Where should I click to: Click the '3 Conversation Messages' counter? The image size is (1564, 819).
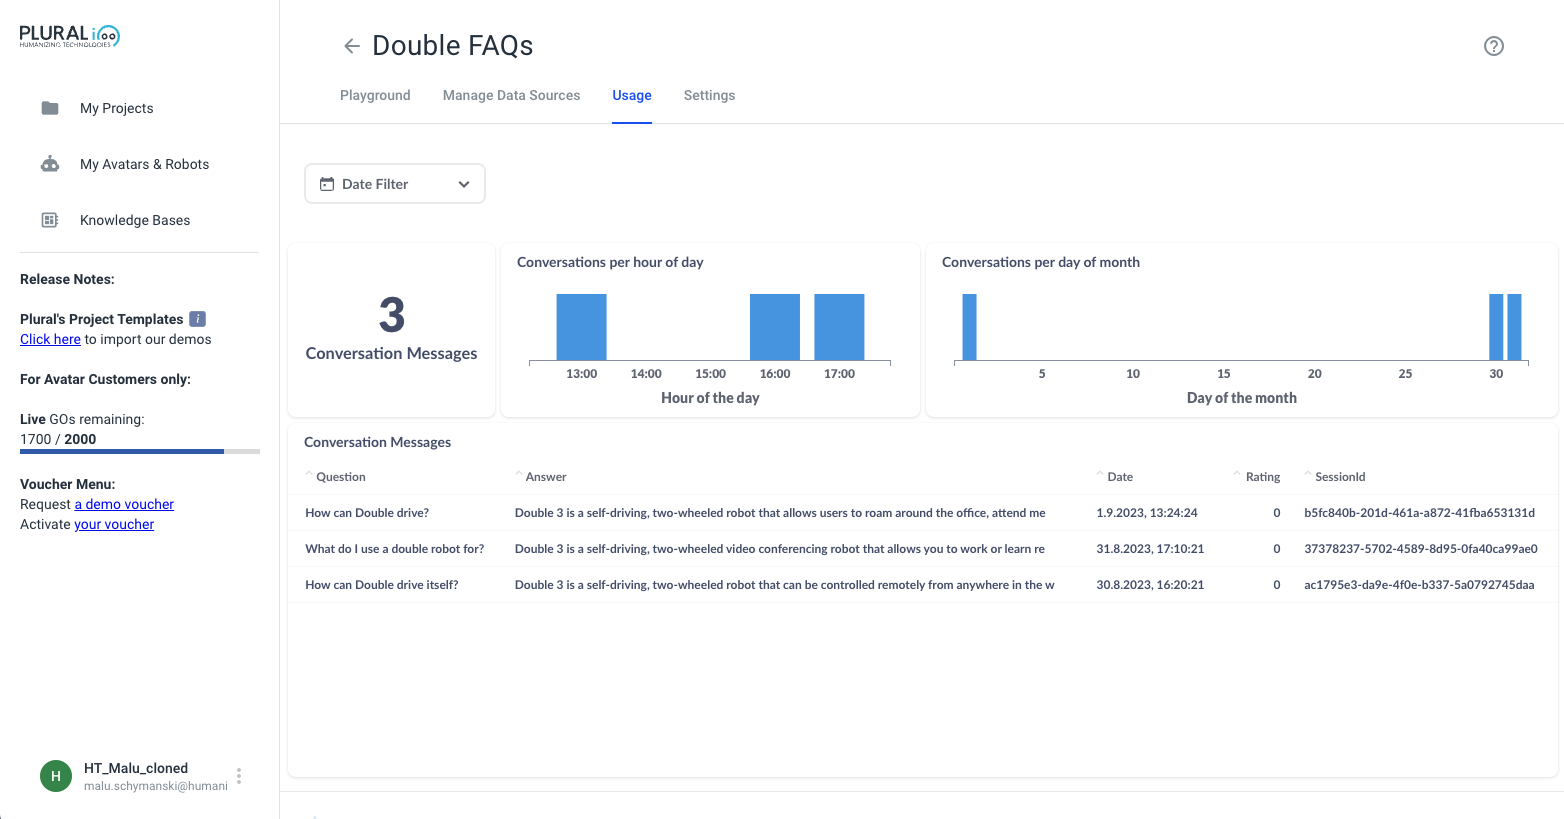(x=391, y=329)
